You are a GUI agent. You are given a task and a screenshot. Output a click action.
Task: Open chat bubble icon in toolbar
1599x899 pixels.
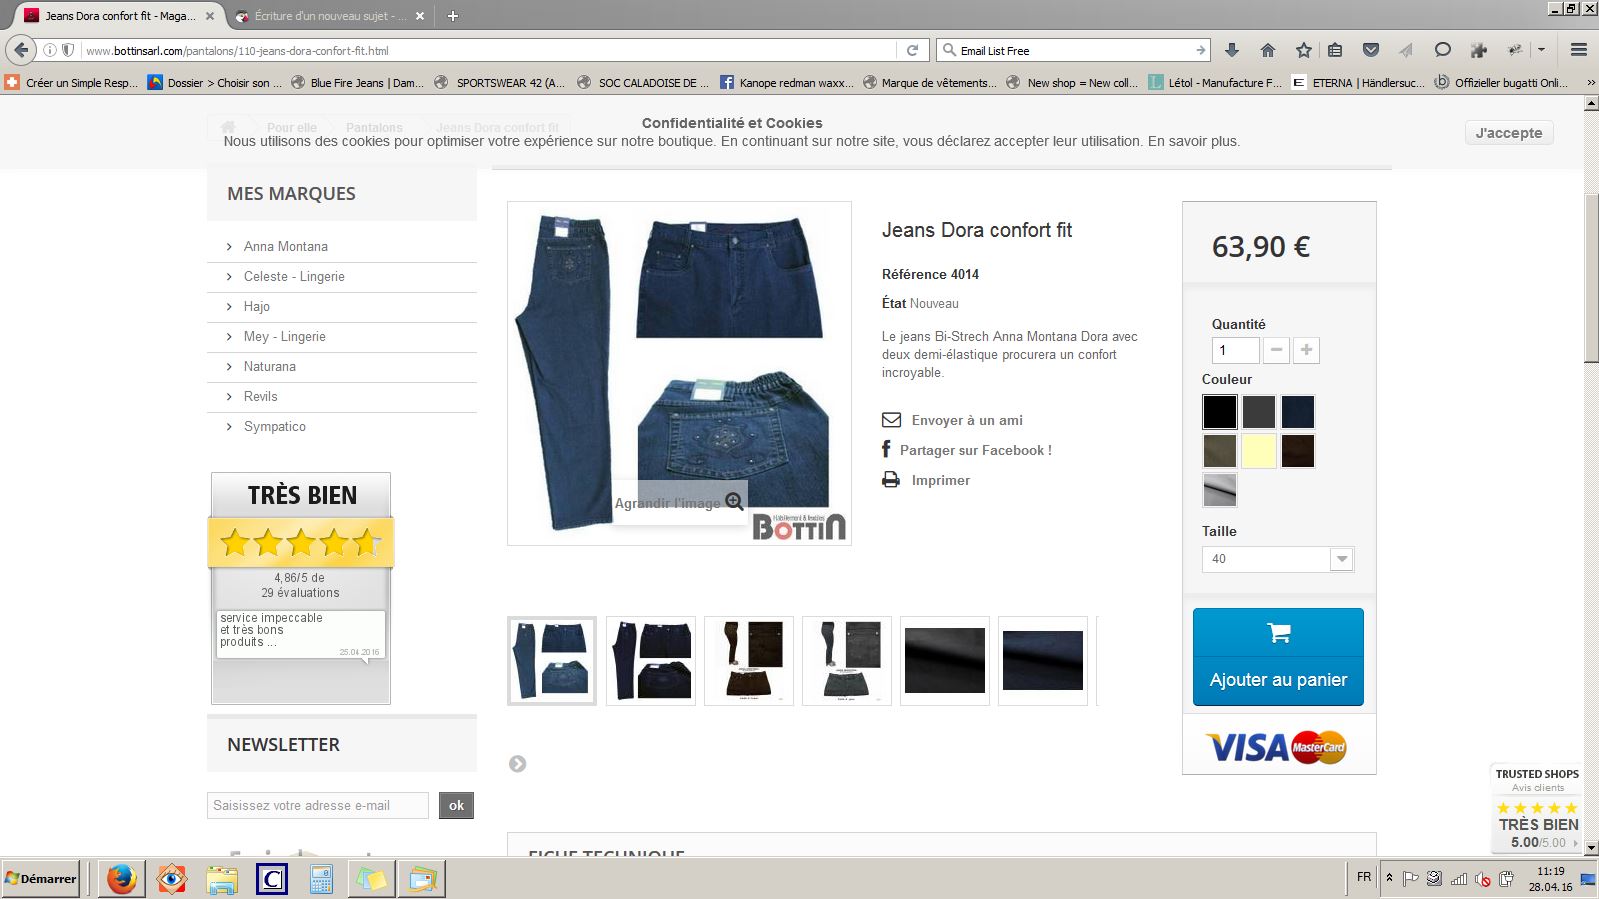(x=1442, y=50)
